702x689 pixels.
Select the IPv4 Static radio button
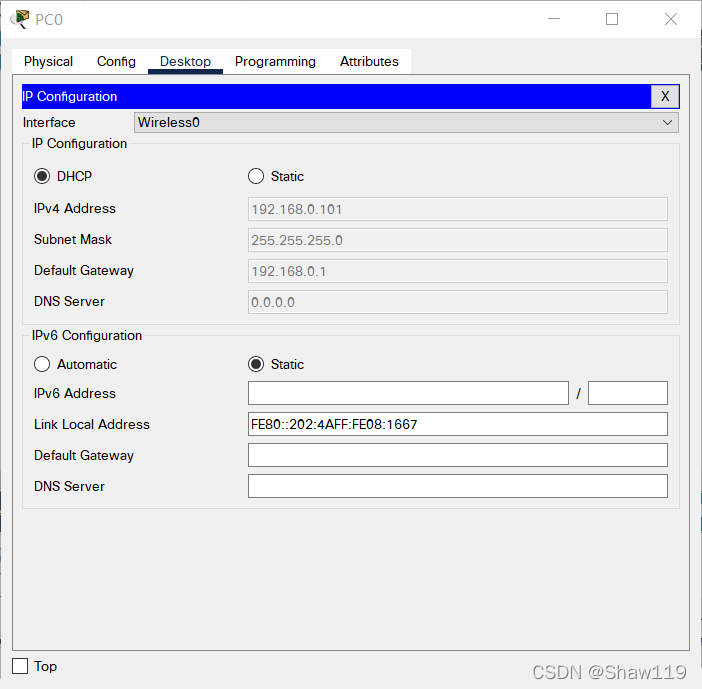tap(256, 176)
